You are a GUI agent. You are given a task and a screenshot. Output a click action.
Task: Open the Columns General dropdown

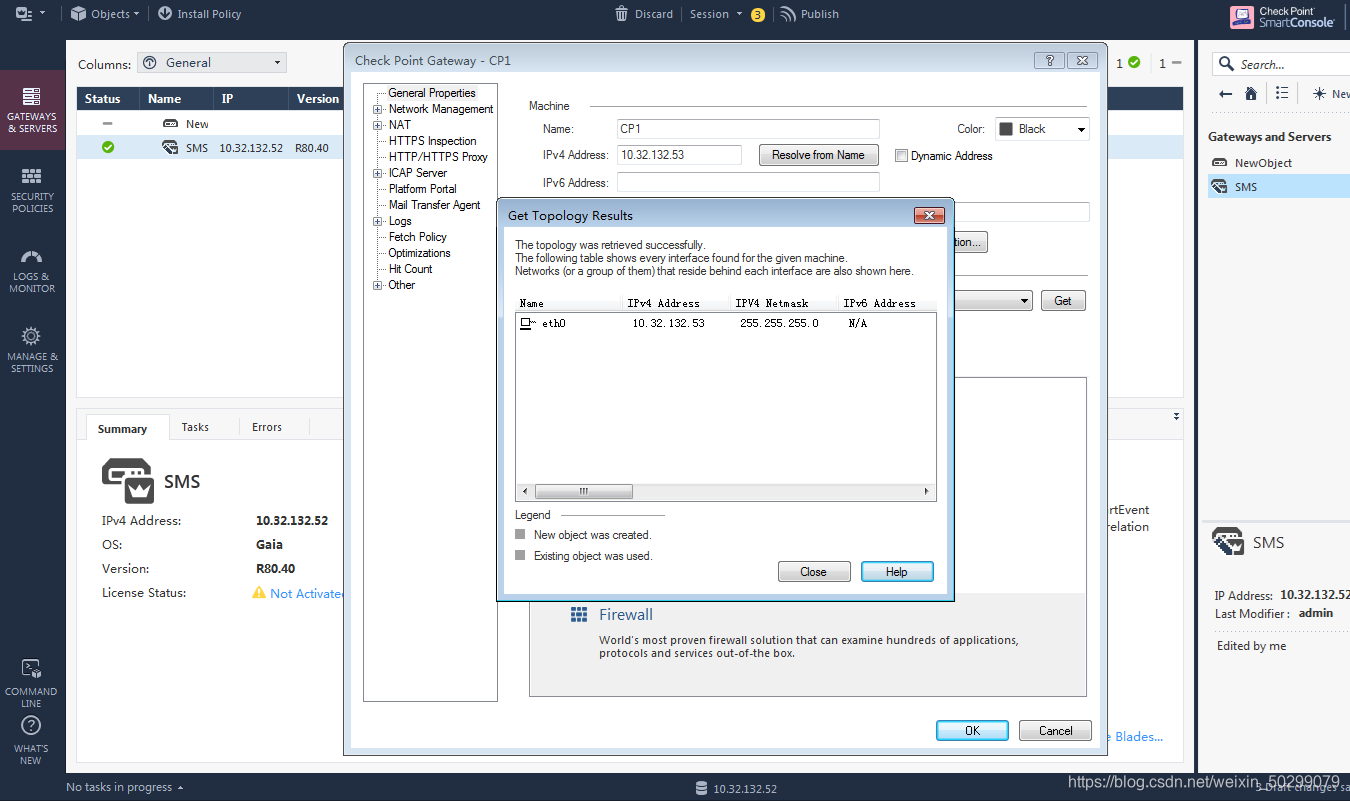[x=212, y=62]
